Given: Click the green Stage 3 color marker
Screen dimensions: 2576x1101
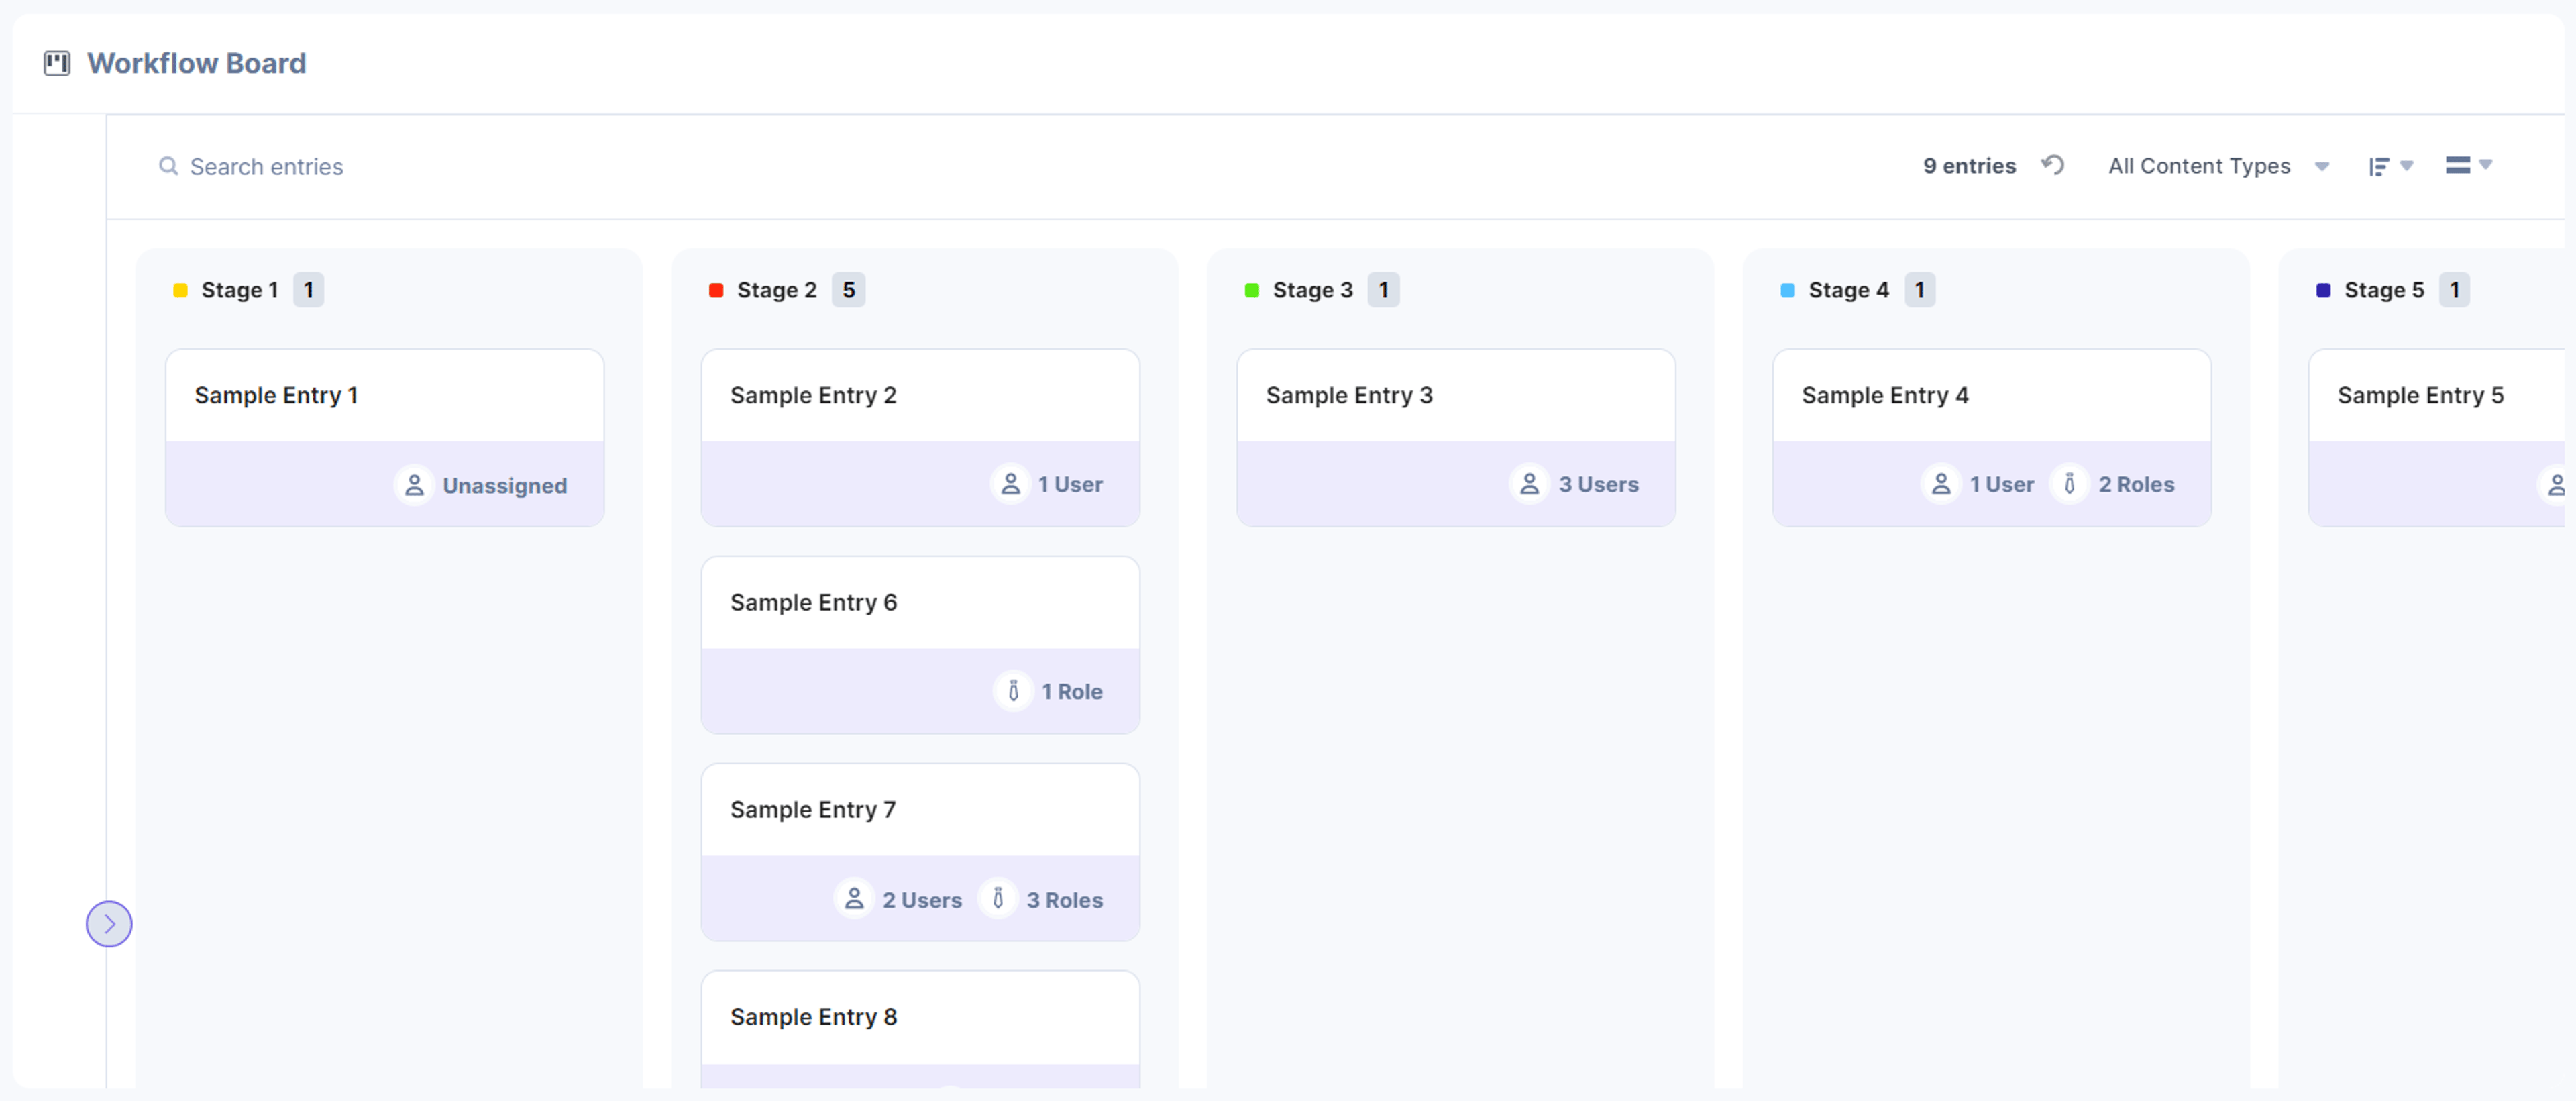Looking at the screenshot, I should coord(1251,290).
